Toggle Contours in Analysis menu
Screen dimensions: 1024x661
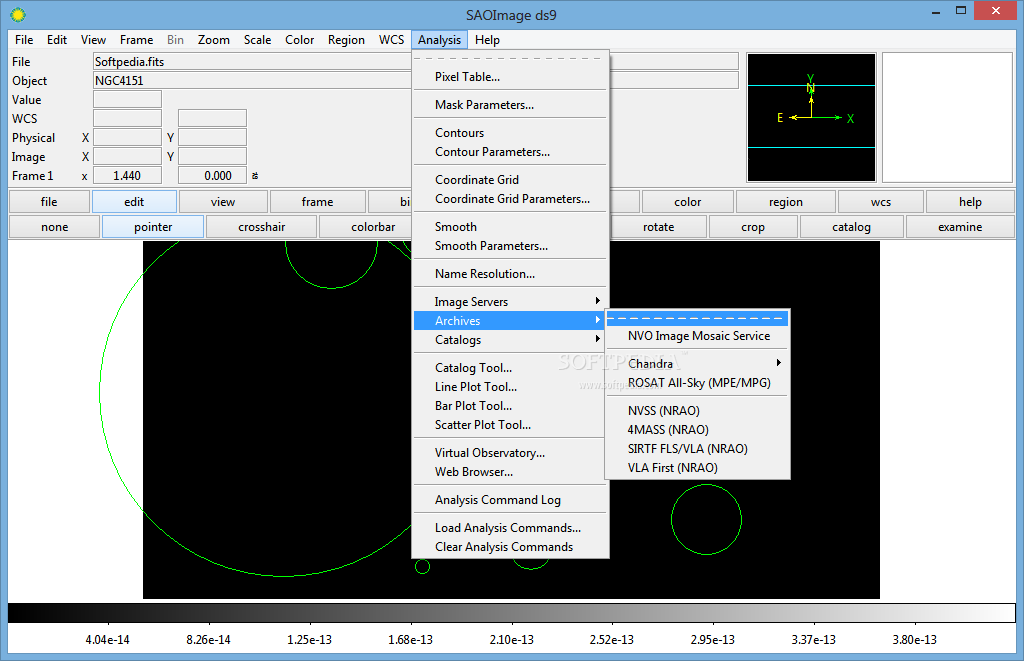click(x=511, y=133)
